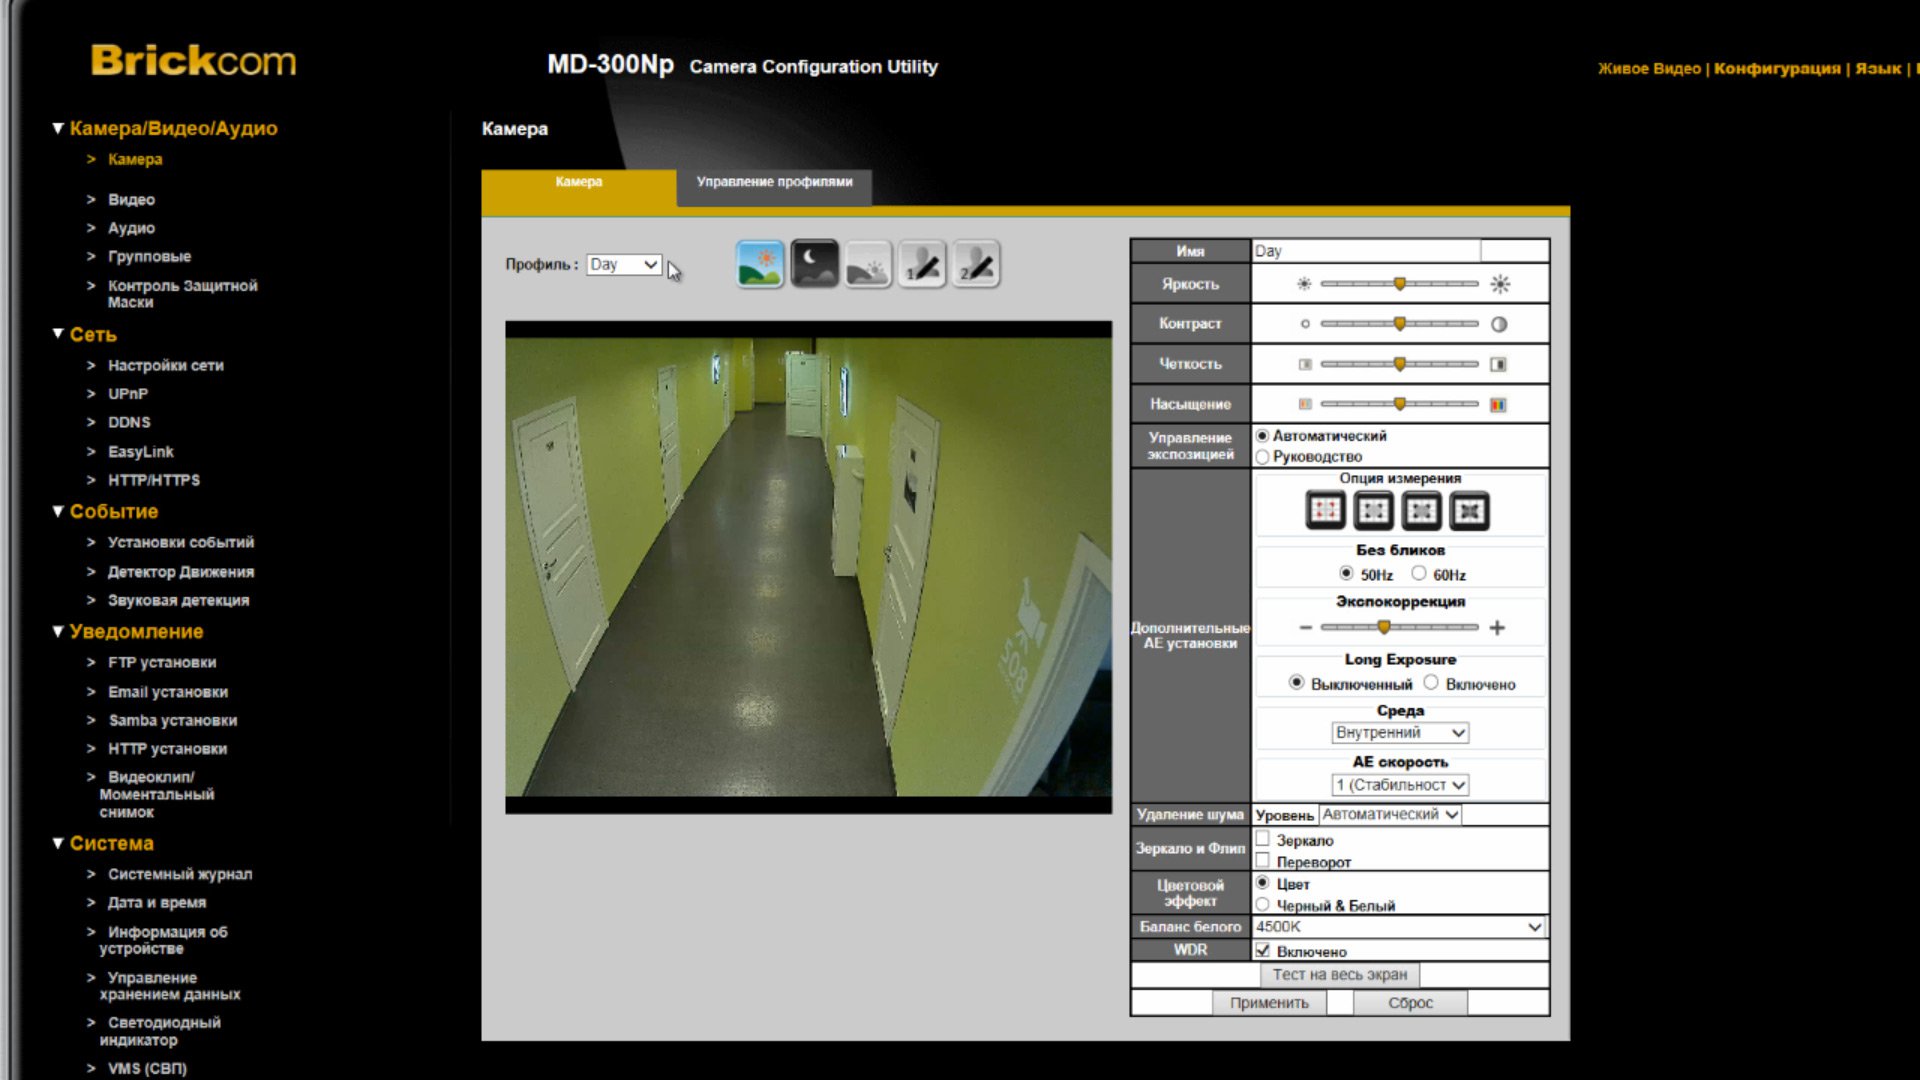Image resolution: width=1920 pixels, height=1080 pixels.
Task: Choose the second metering option icon
Action: tap(1373, 511)
